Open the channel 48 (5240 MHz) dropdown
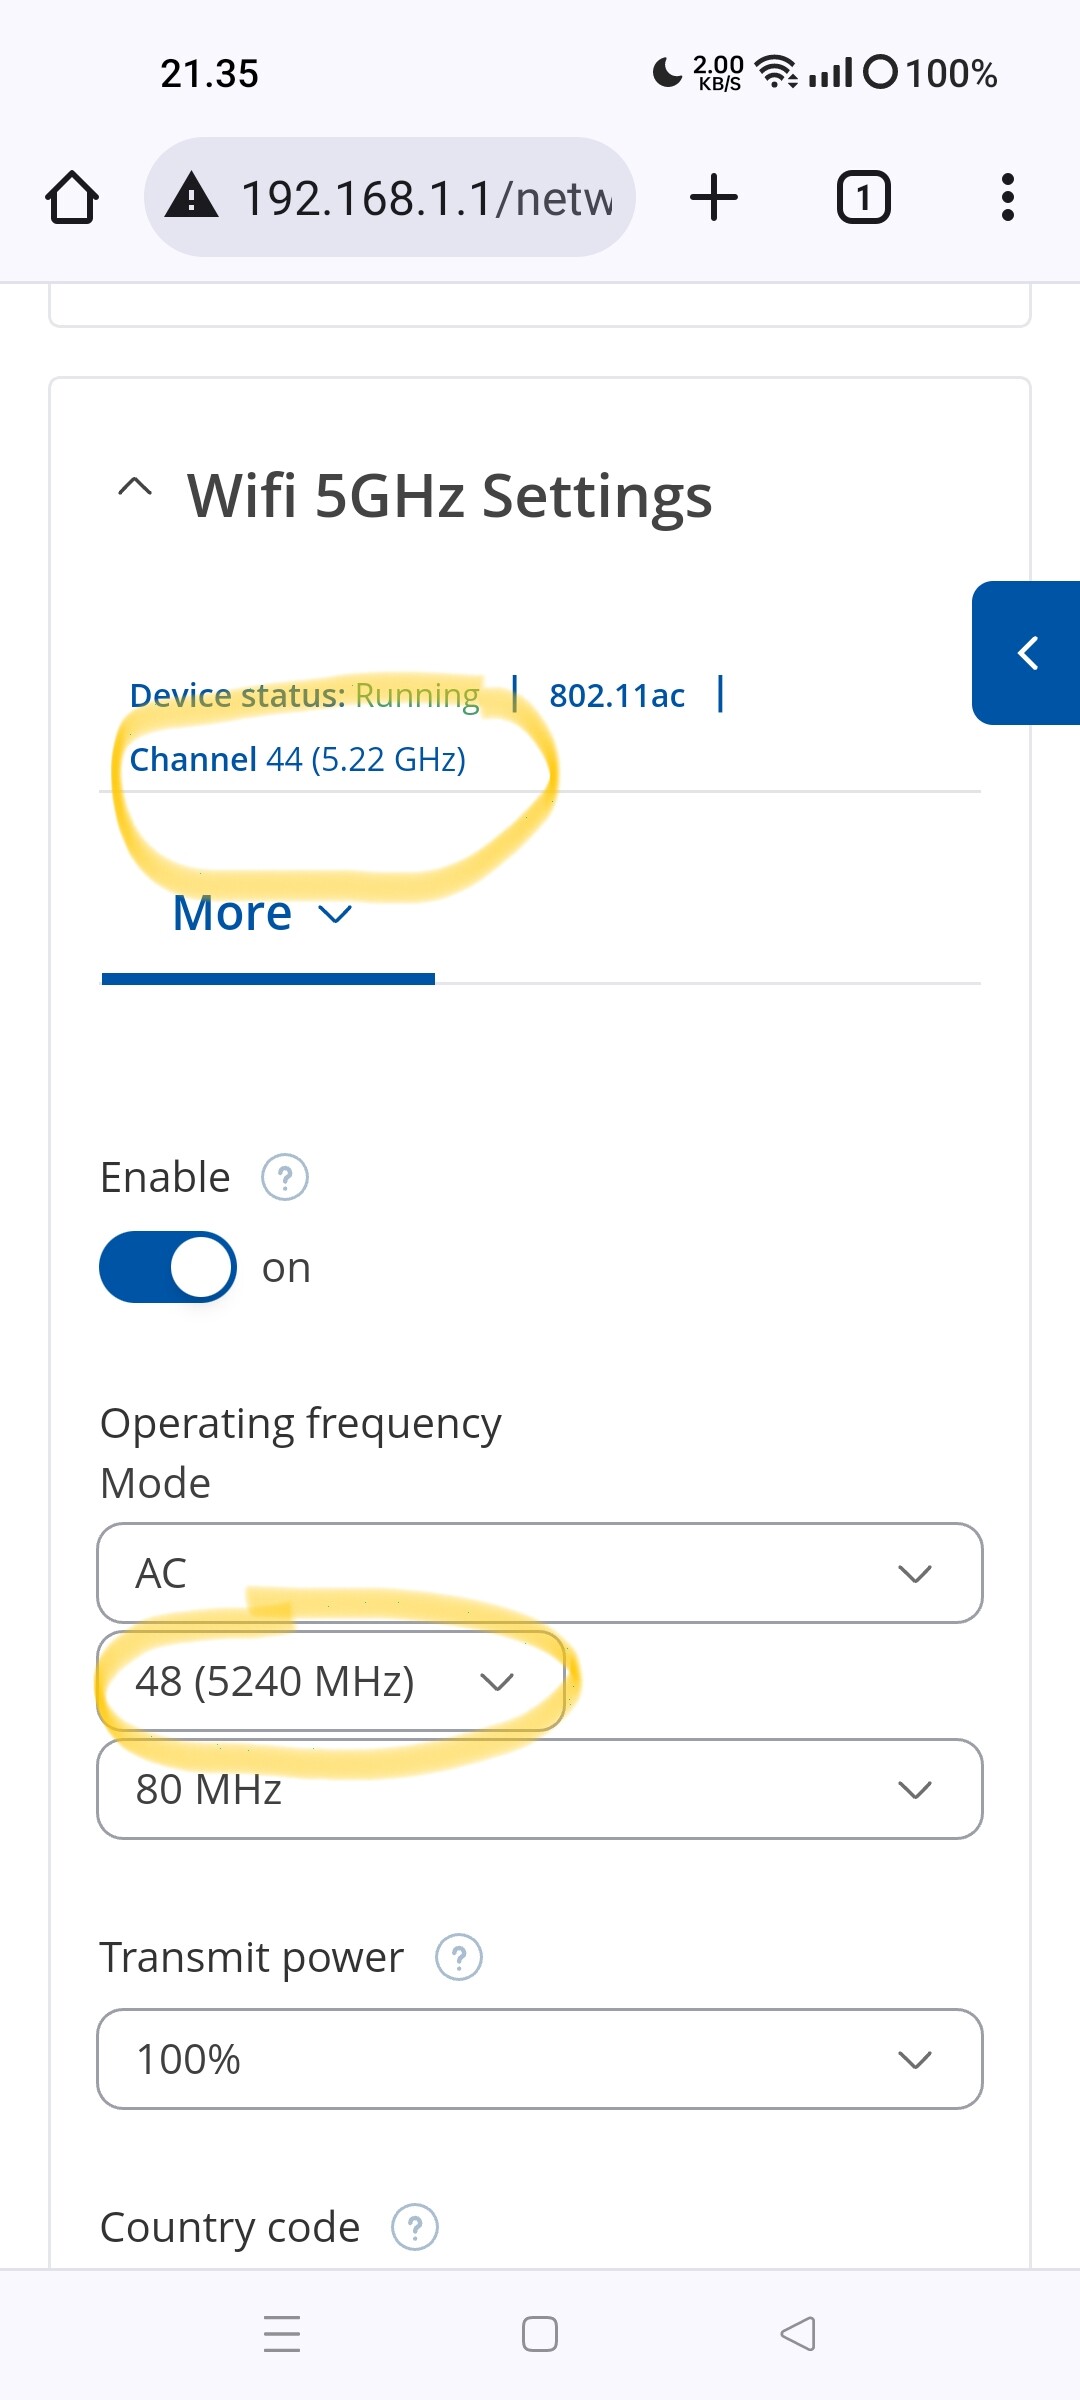Image resolution: width=1080 pixels, height=2400 pixels. click(331, 1681)
